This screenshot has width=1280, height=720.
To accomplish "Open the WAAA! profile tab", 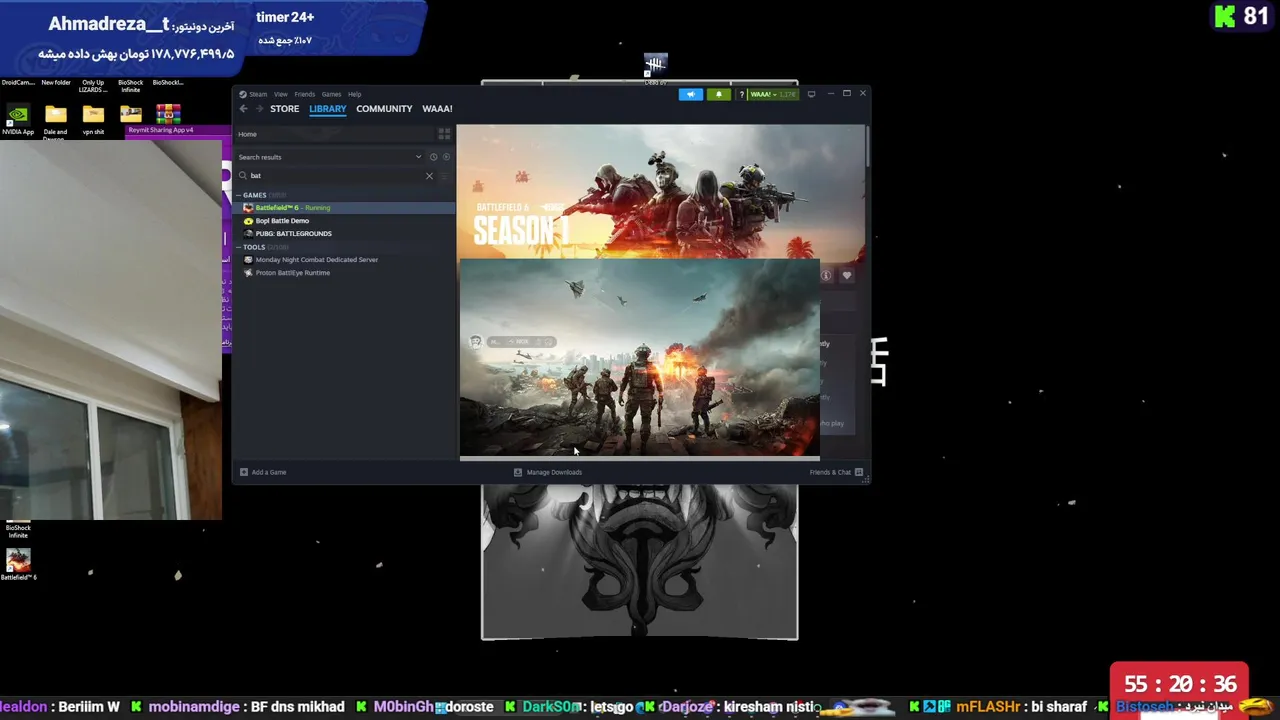I will click(437, 109).
